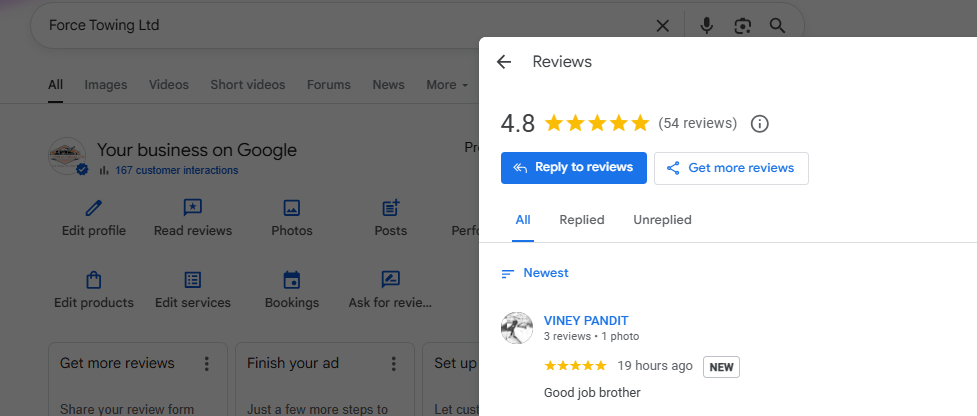Open the Newest sort order dropdown
The image size is (977, 416).
click(x=535, y=273)
